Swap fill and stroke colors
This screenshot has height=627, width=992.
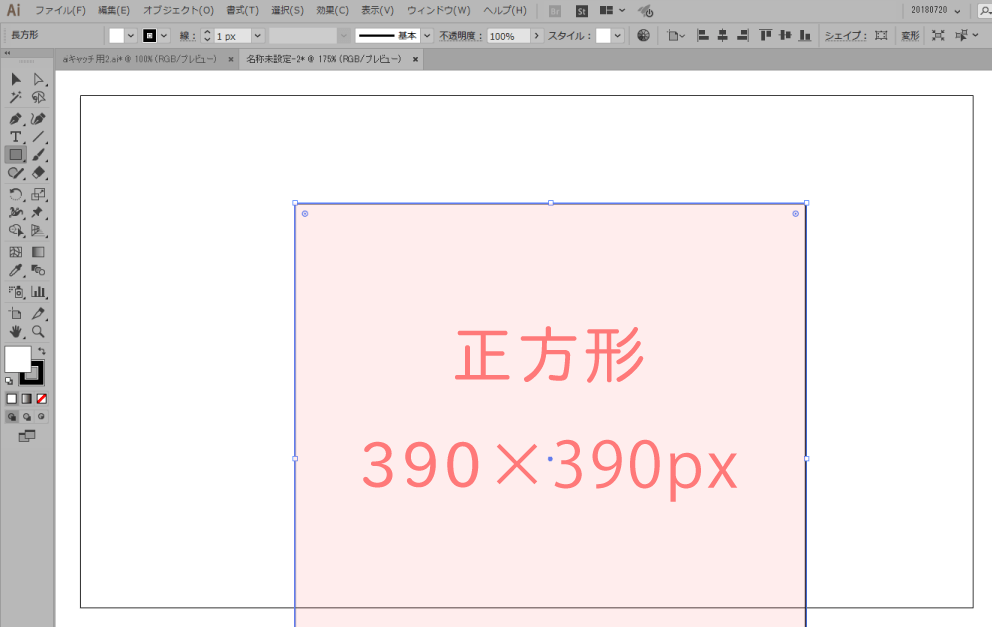coord(42,351)
